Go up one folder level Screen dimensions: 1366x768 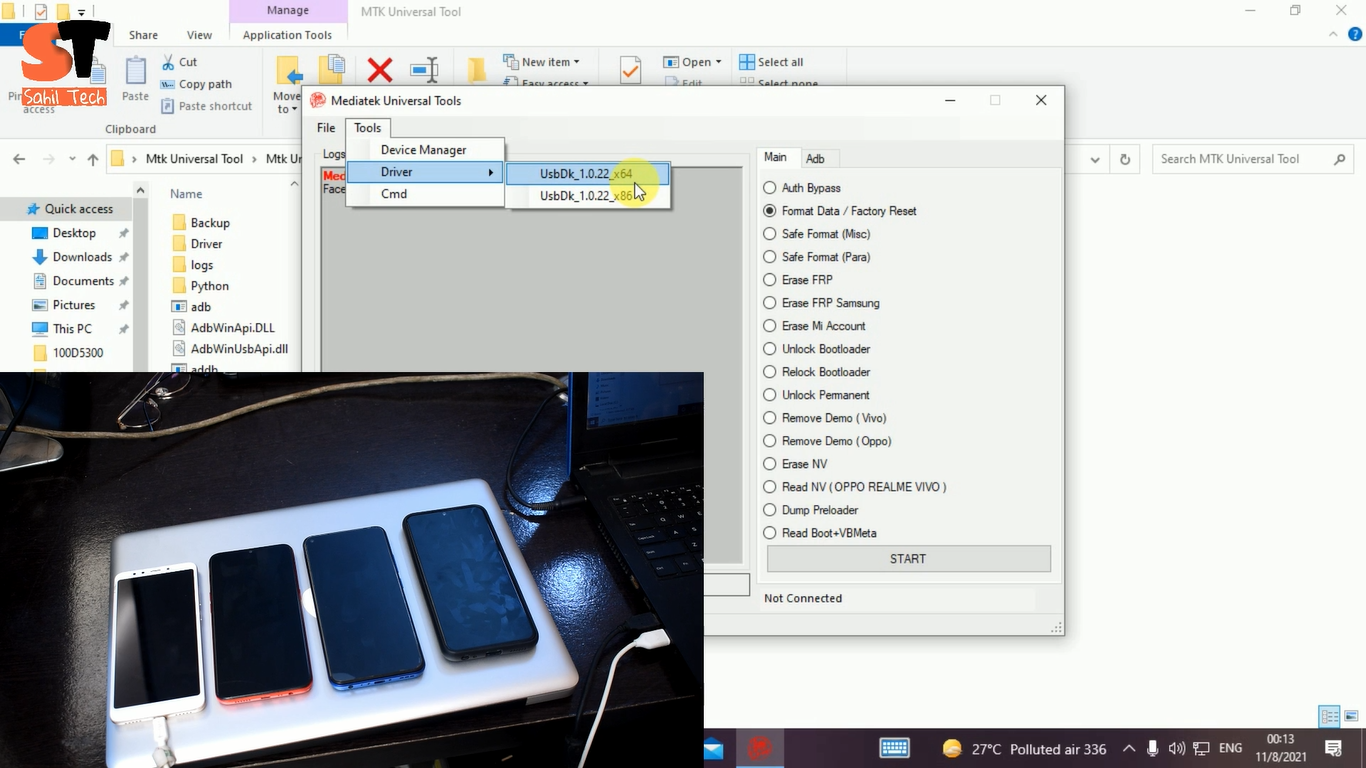click(93, 159)
